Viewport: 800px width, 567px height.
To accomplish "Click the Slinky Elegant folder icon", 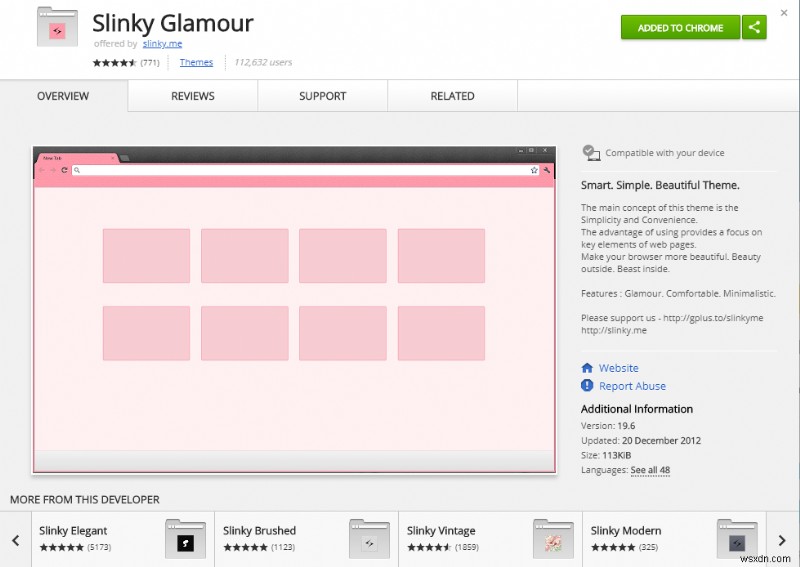I will click(x=185, y=539).
